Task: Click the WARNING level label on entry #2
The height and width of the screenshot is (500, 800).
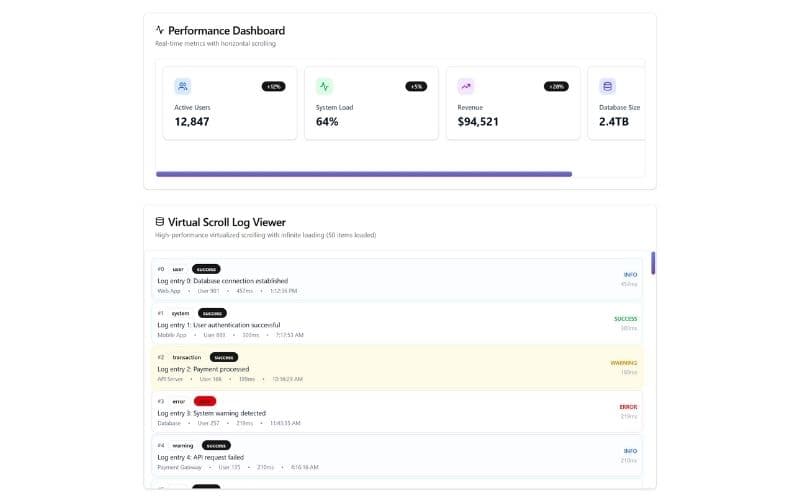Action: click(x=623, y=363)
